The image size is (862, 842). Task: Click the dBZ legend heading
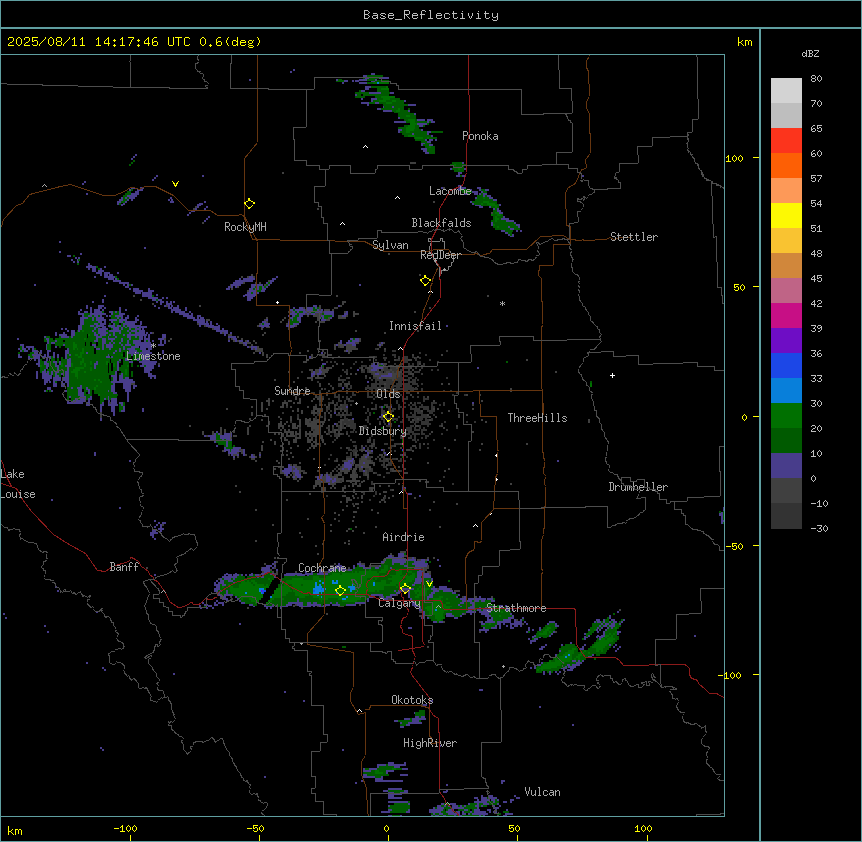click(810, 53)
